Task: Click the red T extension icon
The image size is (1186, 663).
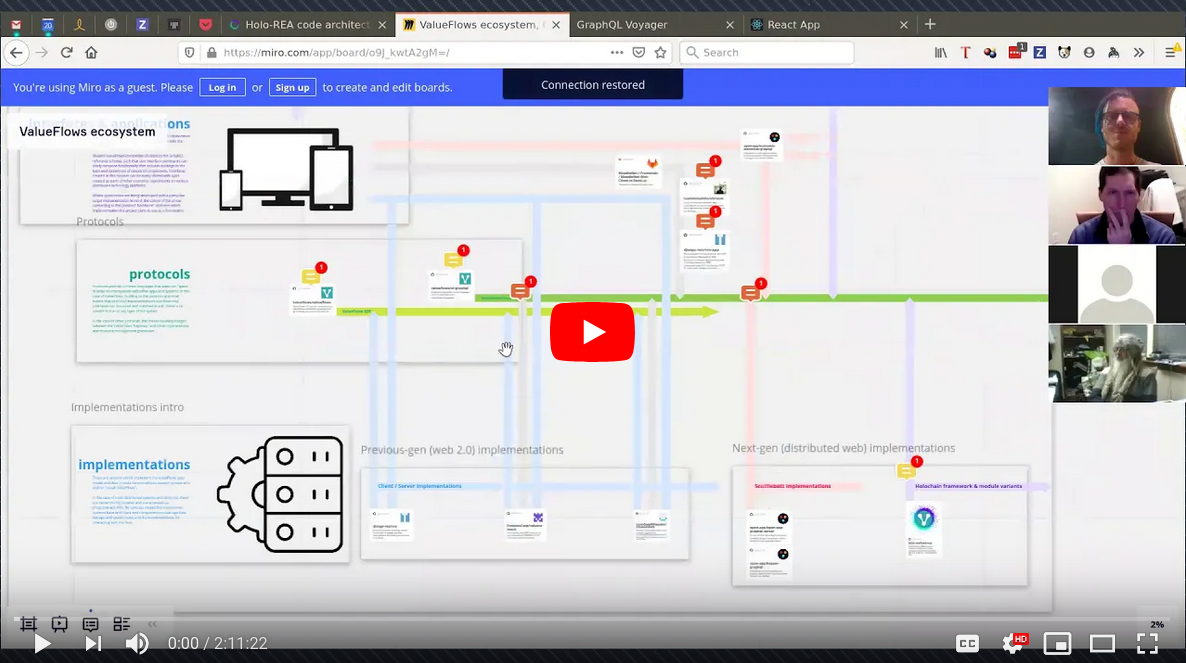Action: [965, 52]
